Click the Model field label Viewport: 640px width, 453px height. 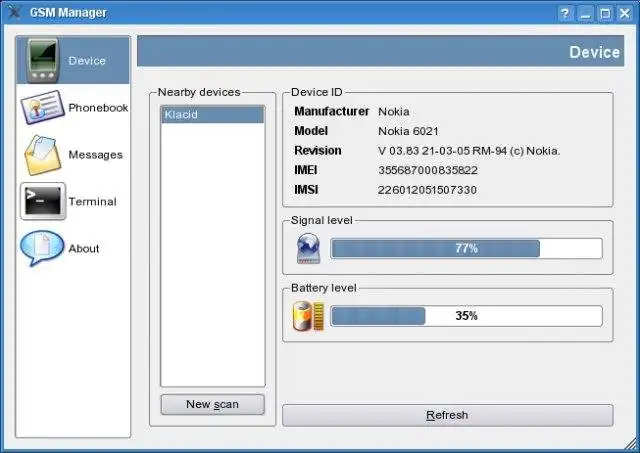coord(311,131)
